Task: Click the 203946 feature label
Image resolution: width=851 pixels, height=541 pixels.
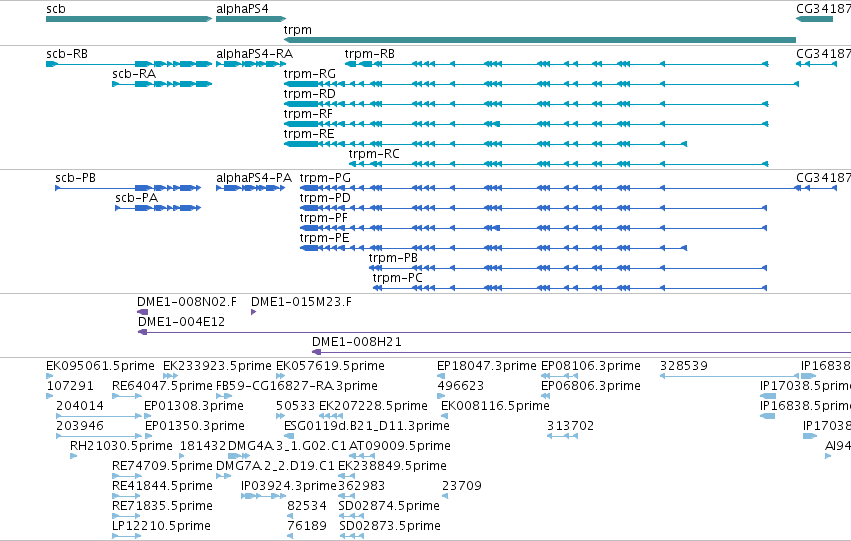Action: [80, 427]
